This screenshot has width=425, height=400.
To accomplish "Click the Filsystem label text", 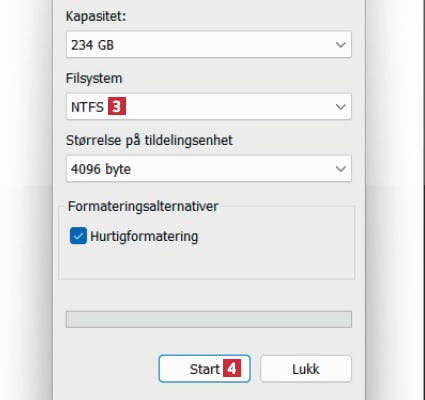I will click(94, 78).
